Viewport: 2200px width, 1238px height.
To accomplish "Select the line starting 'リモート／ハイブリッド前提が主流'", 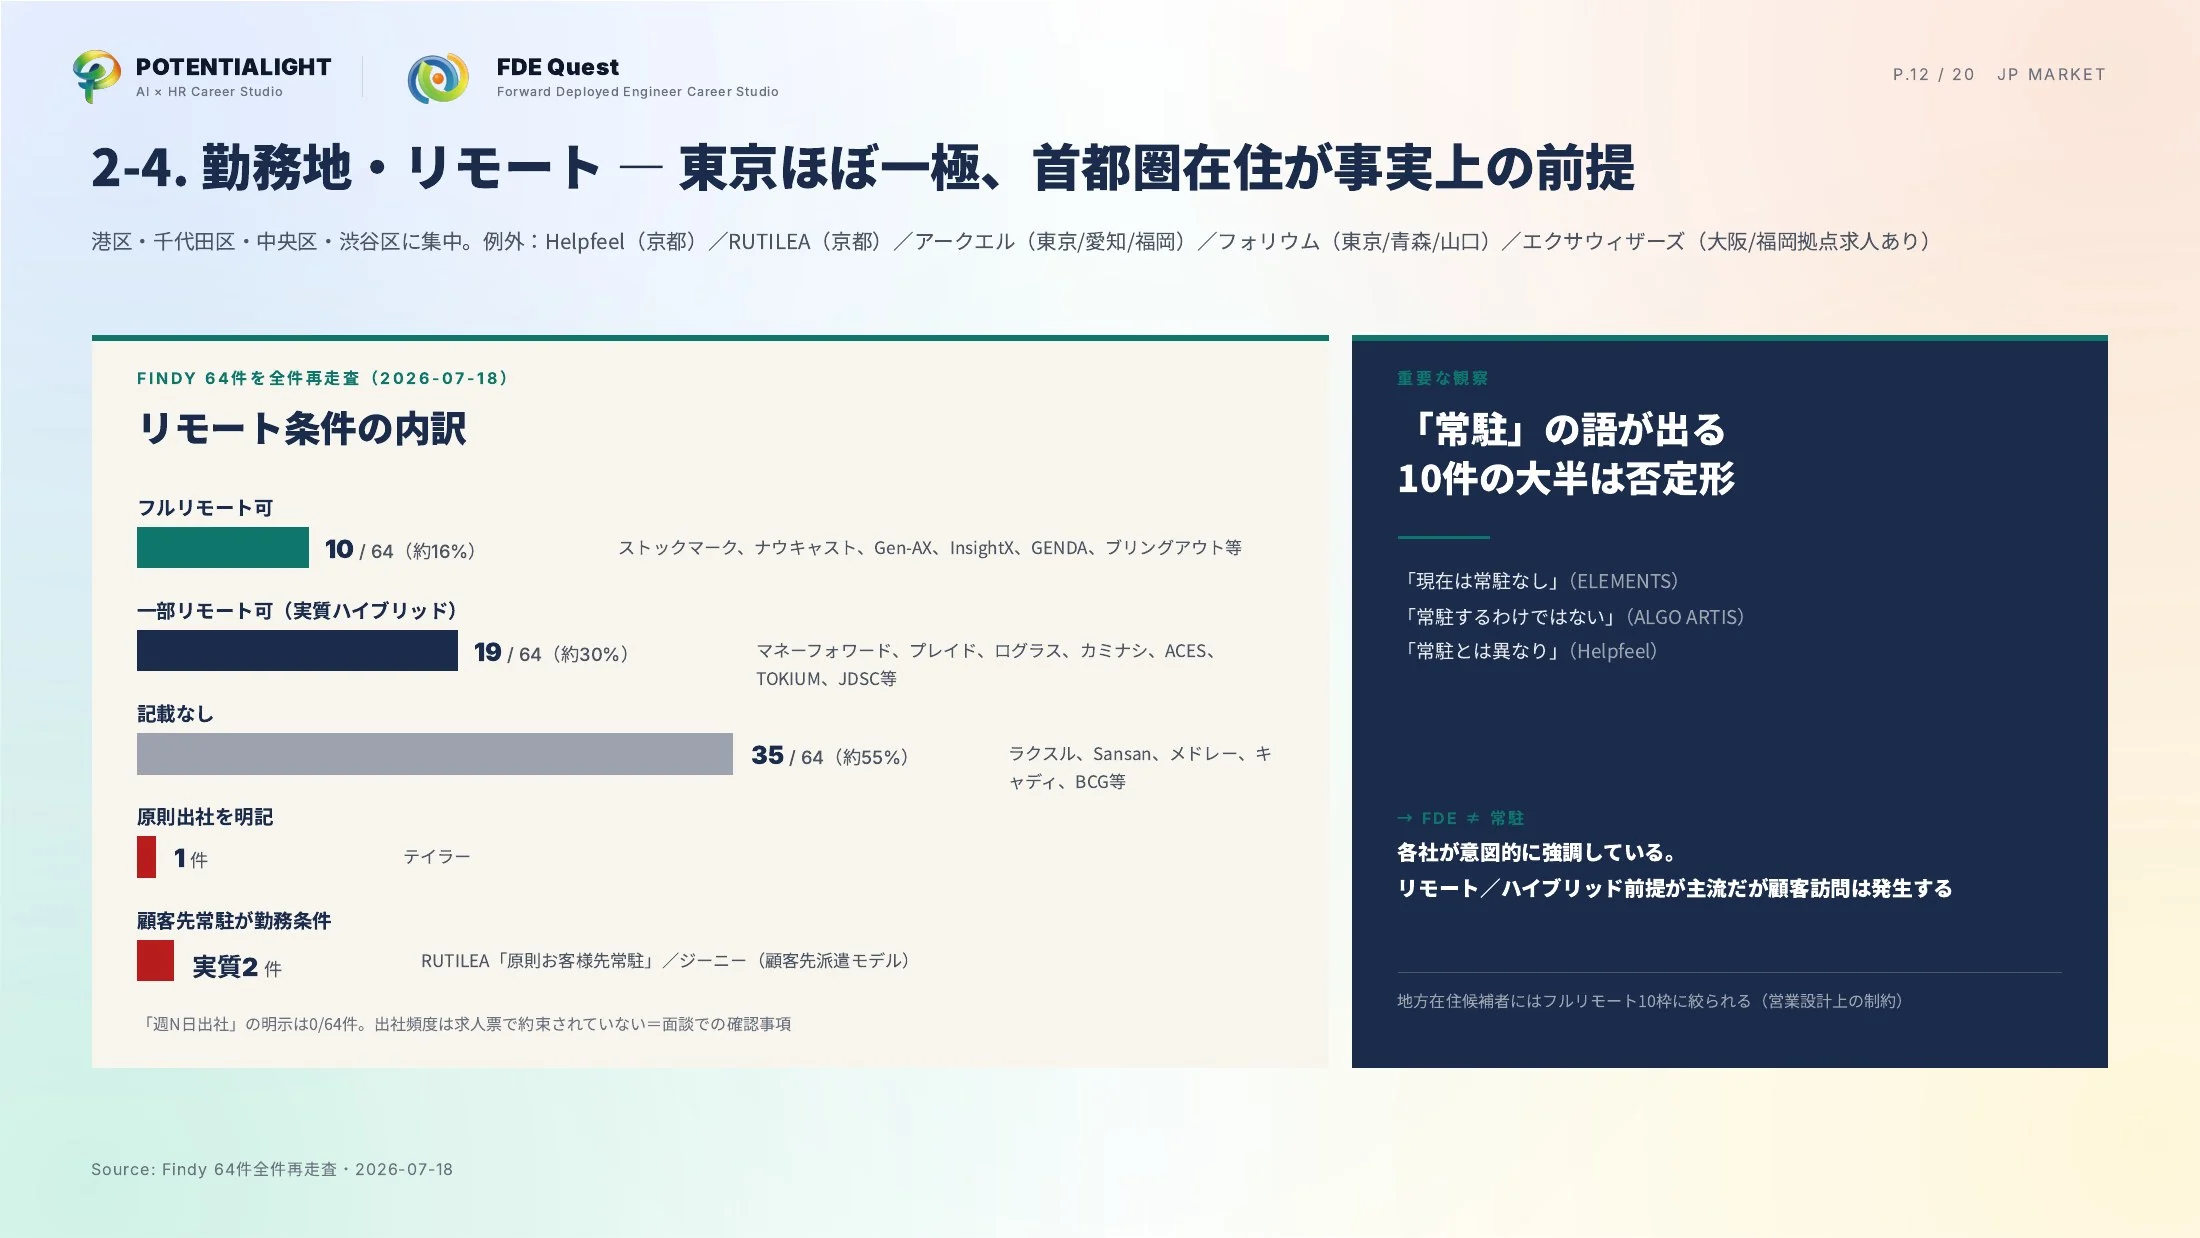I will pos(1675,888).
